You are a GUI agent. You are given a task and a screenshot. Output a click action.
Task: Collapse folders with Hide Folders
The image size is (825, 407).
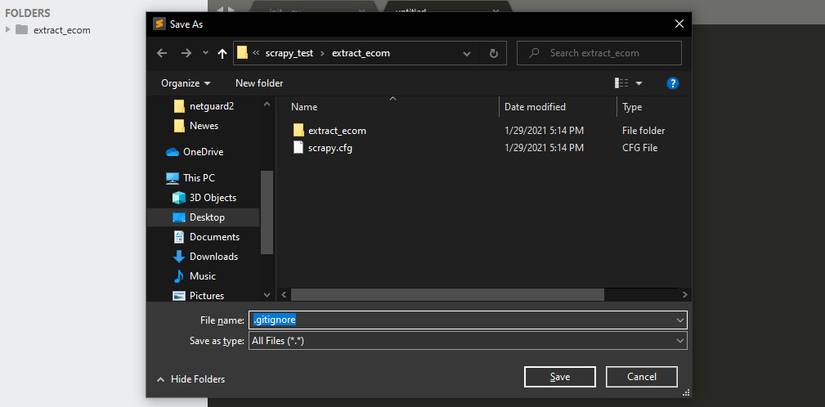click(x=192, y=379)
